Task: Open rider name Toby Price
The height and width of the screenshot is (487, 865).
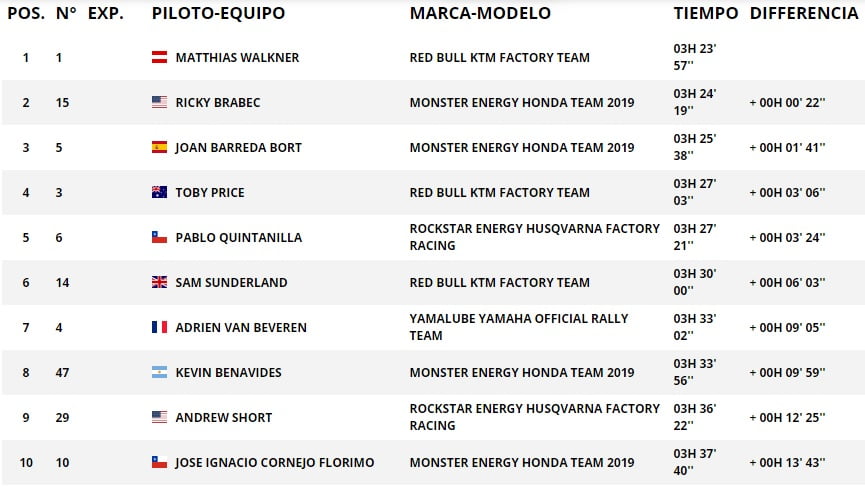Action: [210, 192]
